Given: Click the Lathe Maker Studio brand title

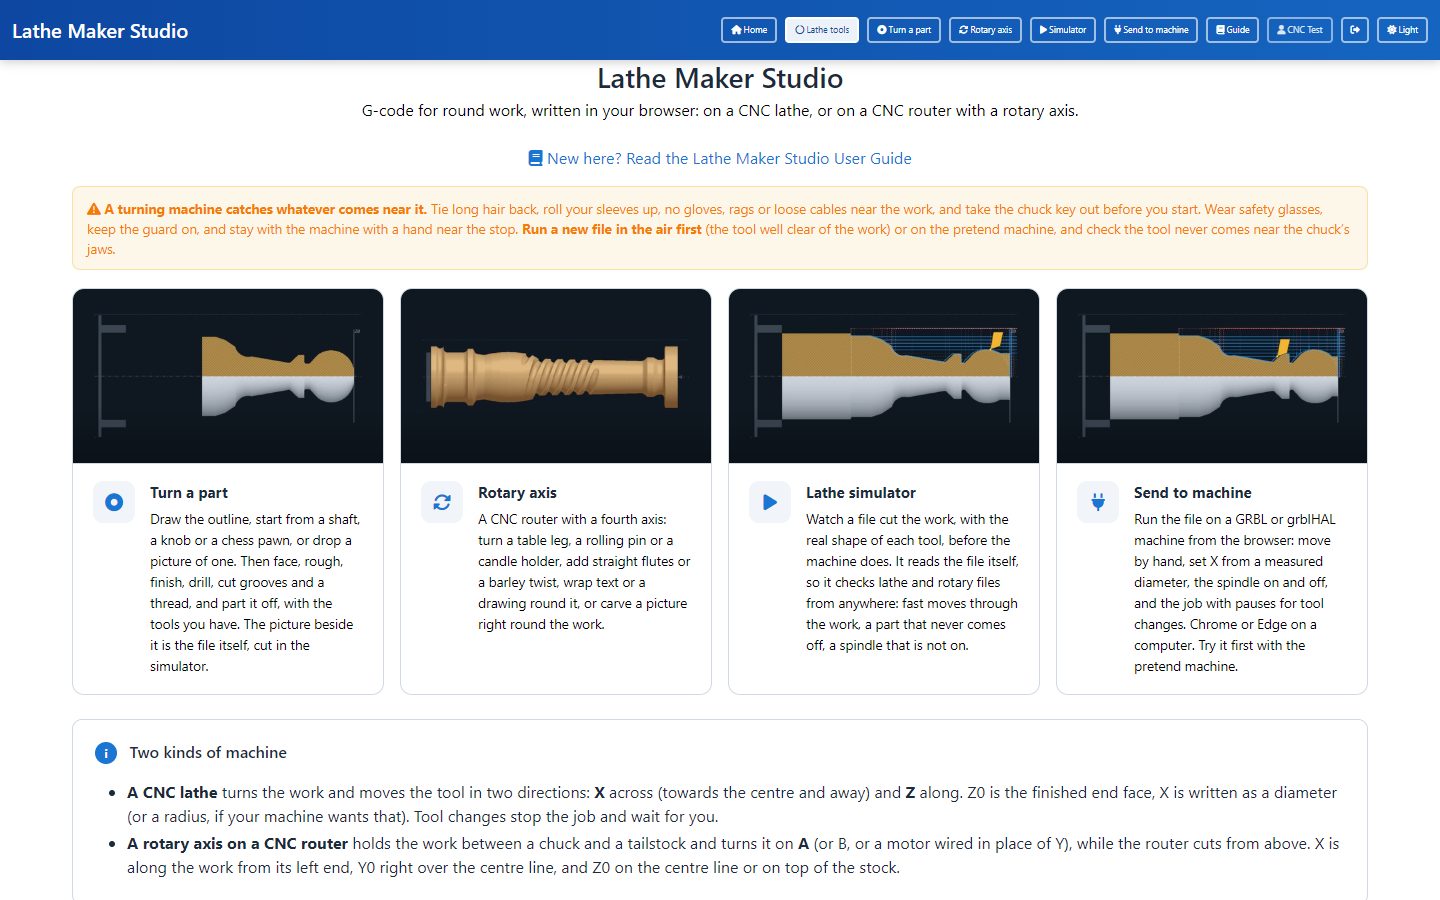Looking at the screenshot, I should (x=100, y=31).
